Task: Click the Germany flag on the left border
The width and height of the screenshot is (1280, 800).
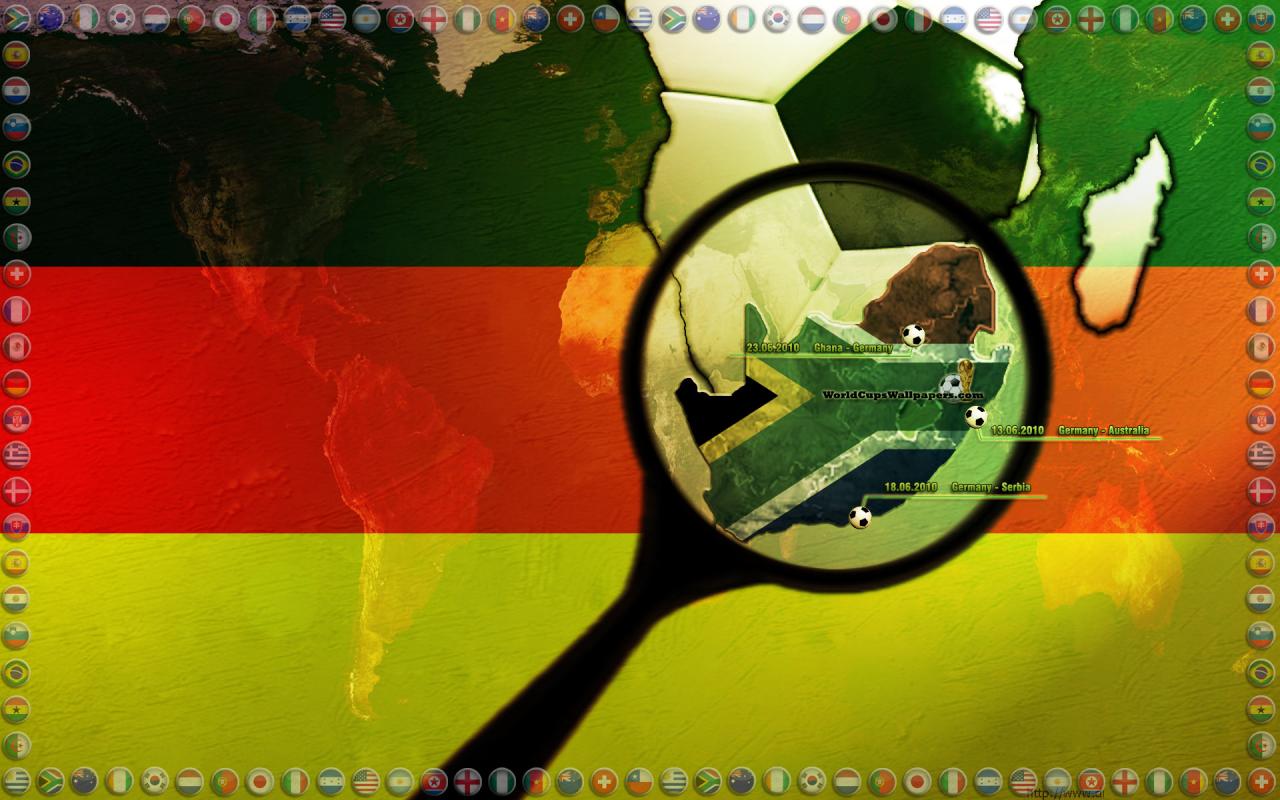Action: click(16, 383)
